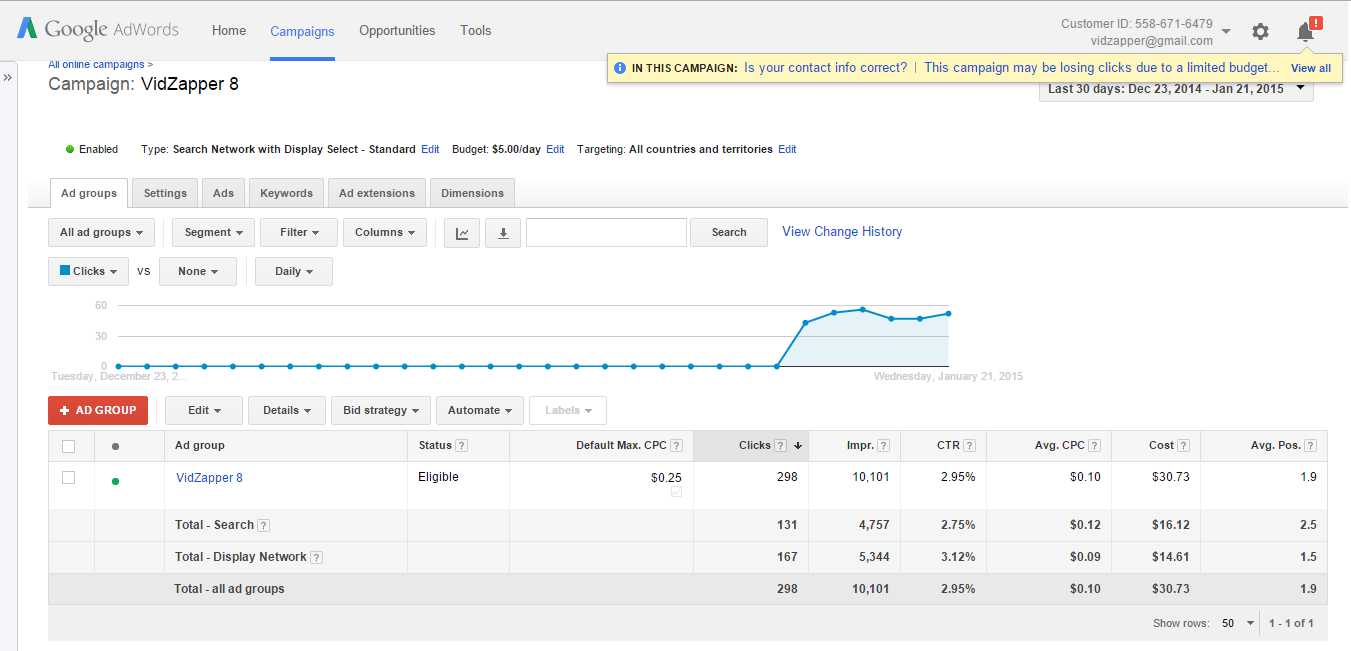Image resolution: width=1351 pixels, height=651 pixels.
Task: Click the green status dot for VidZapper 8
Action: (x=115, y=481)
